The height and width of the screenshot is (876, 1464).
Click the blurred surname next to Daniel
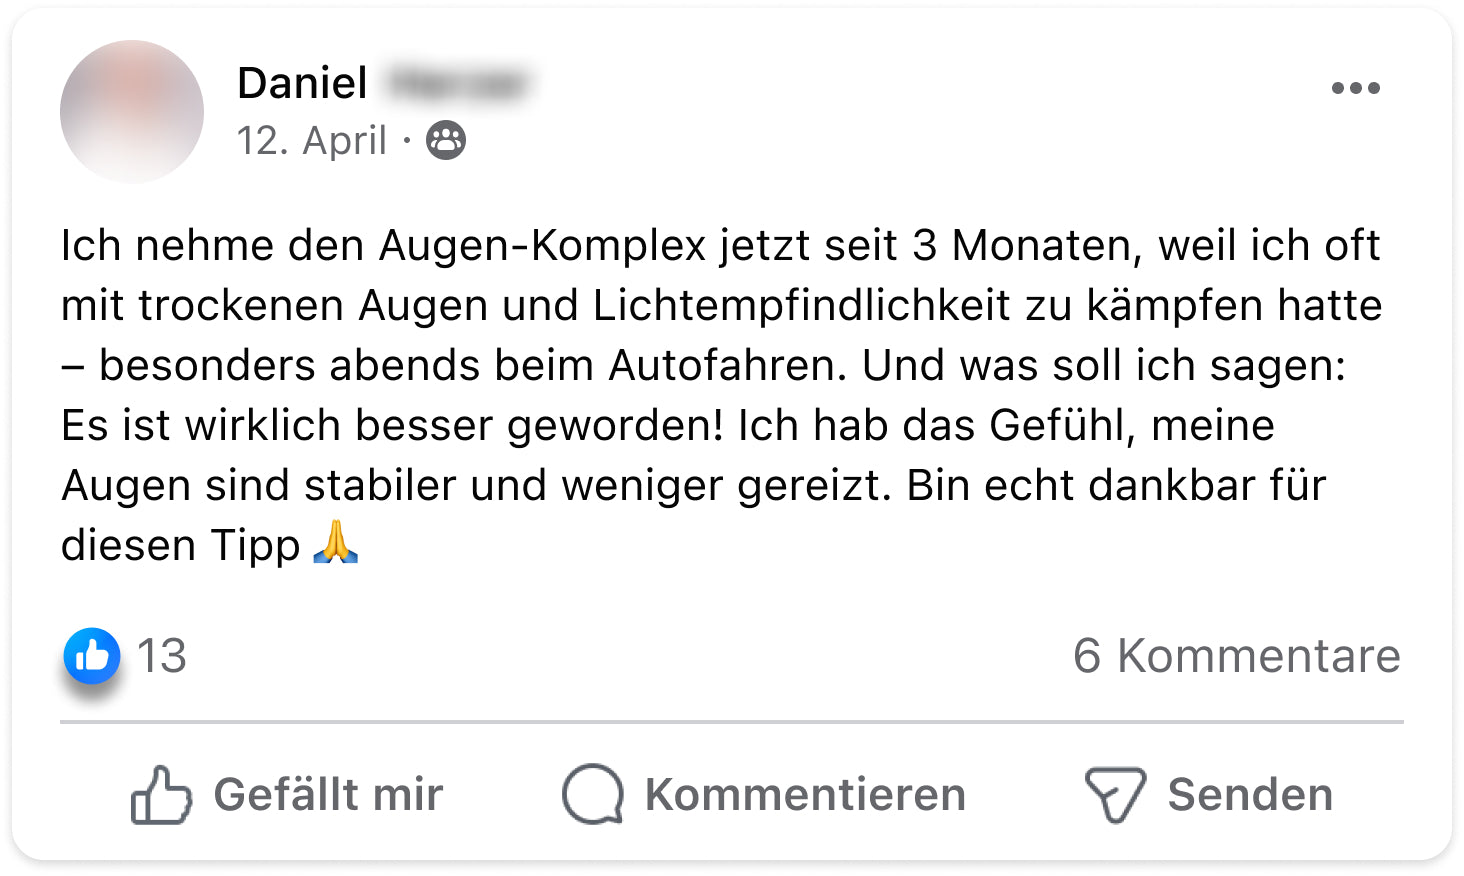pos(457,83)
